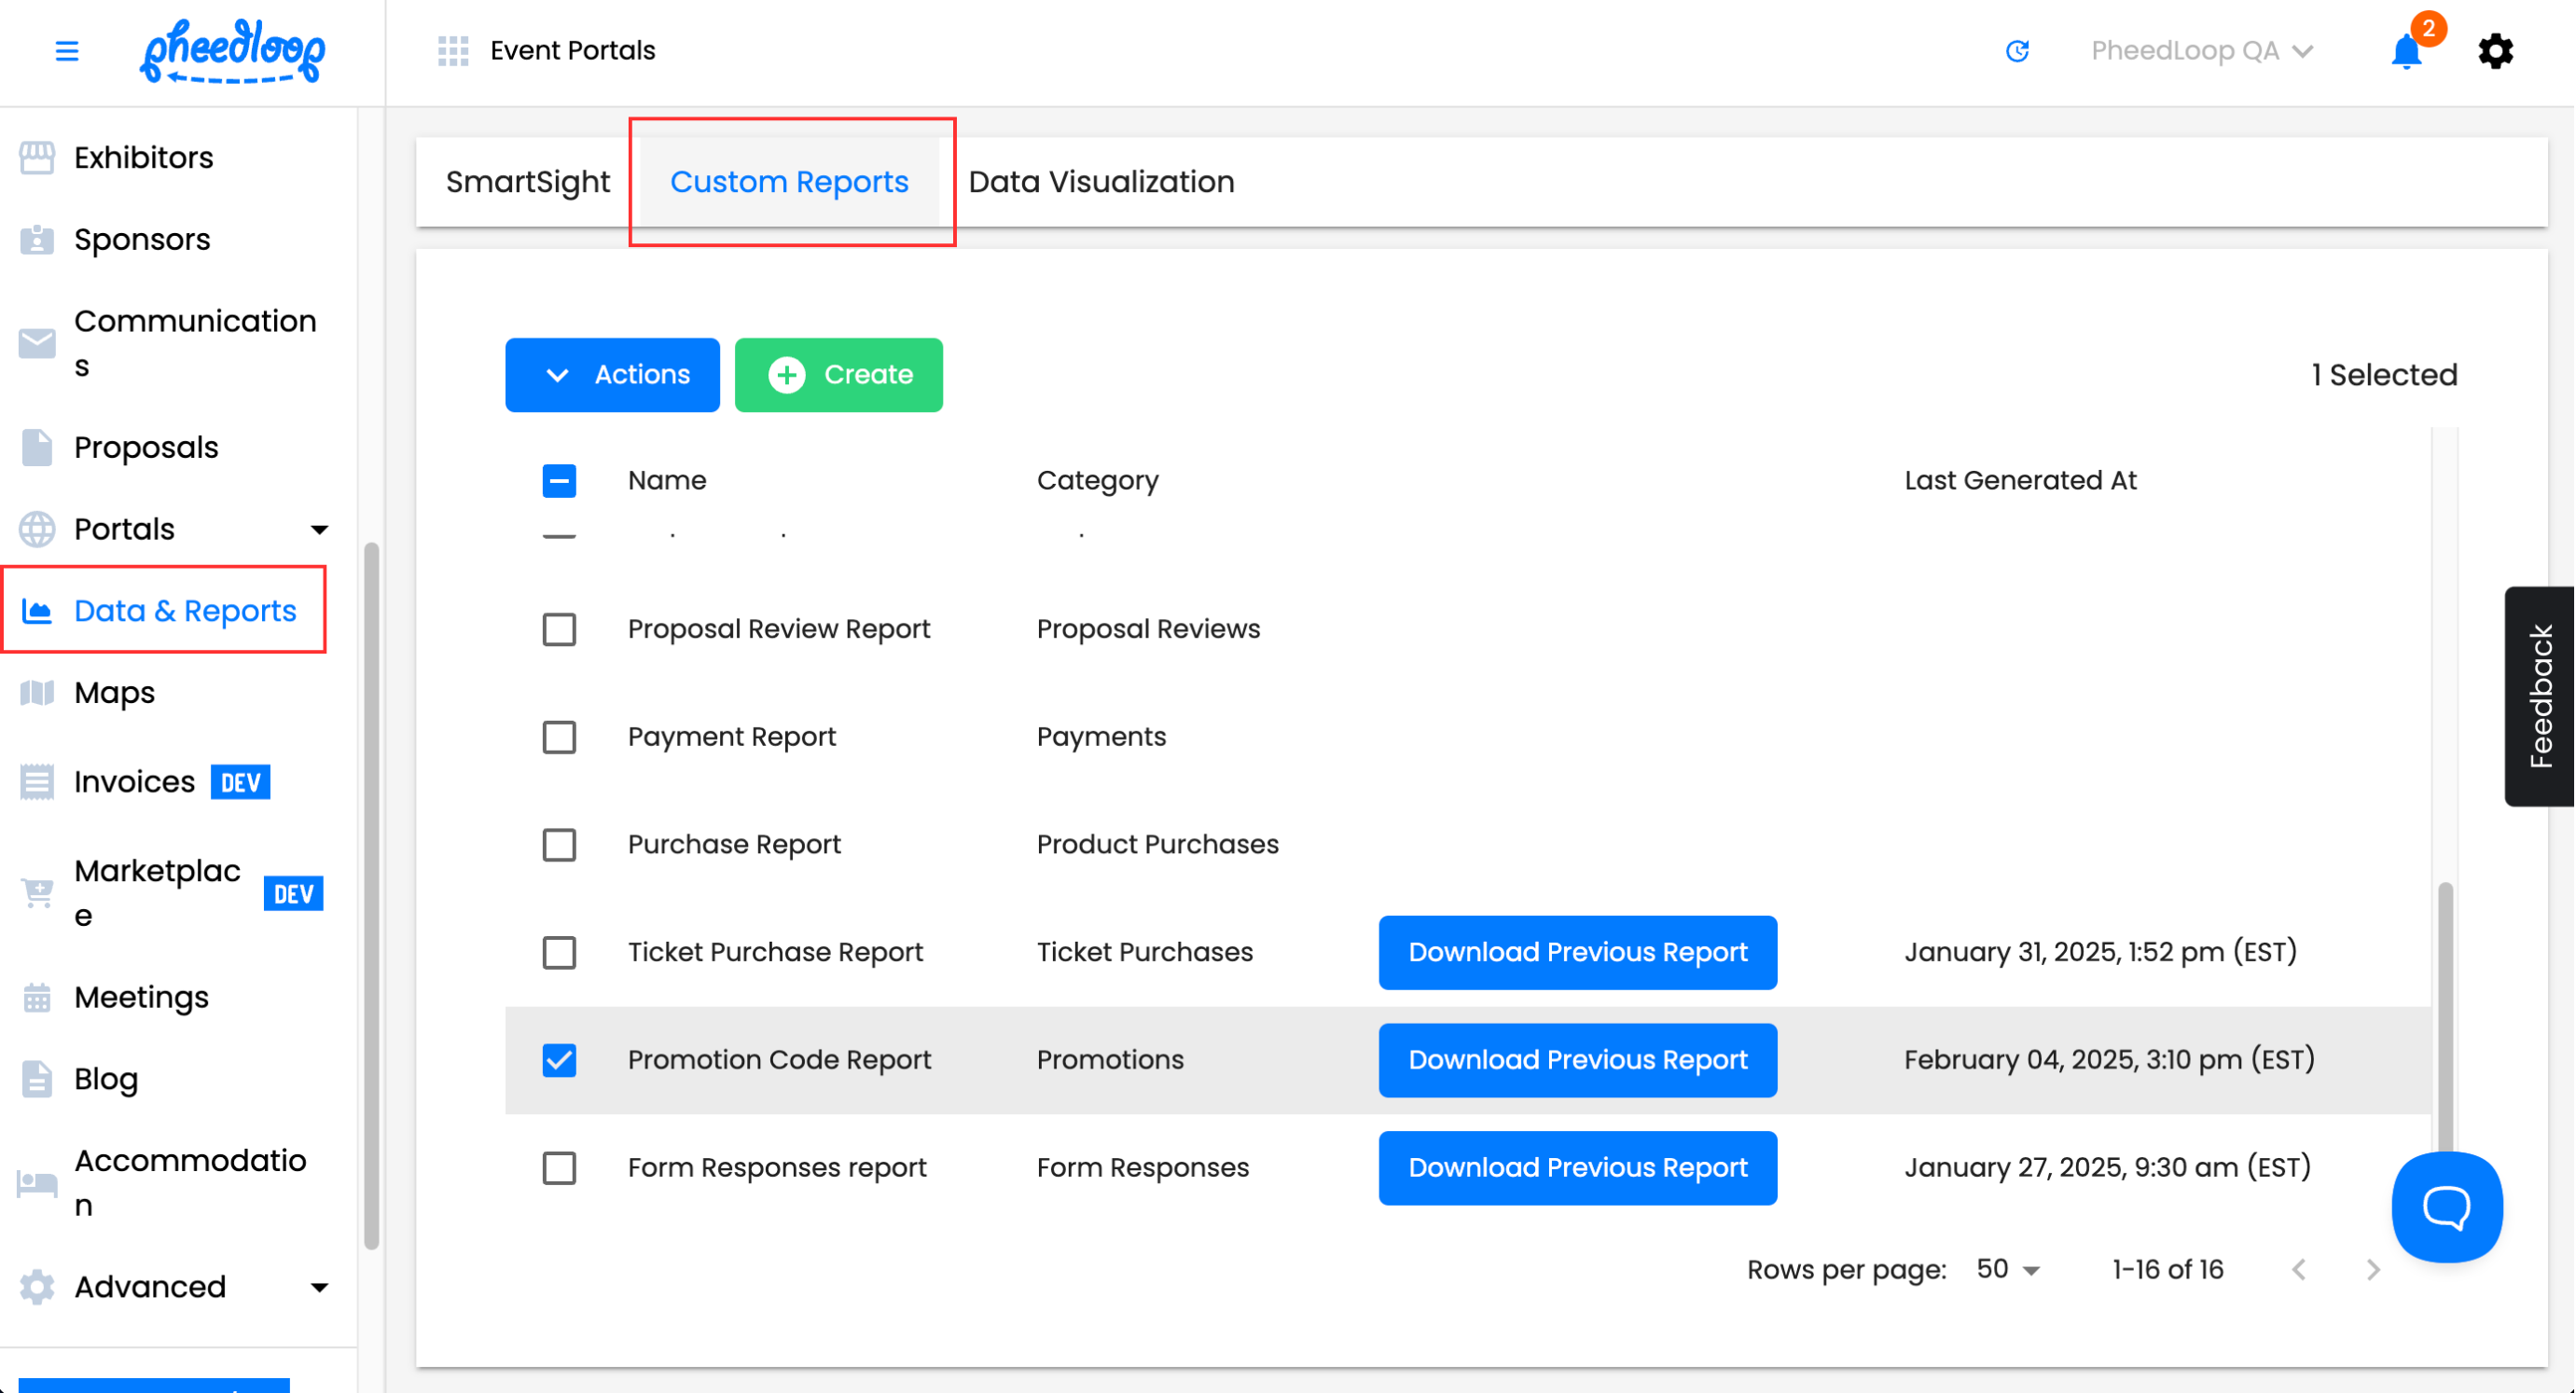Click the refresh icon in header
This screenshot has width=2576, height=1393.
[2017, 50]
